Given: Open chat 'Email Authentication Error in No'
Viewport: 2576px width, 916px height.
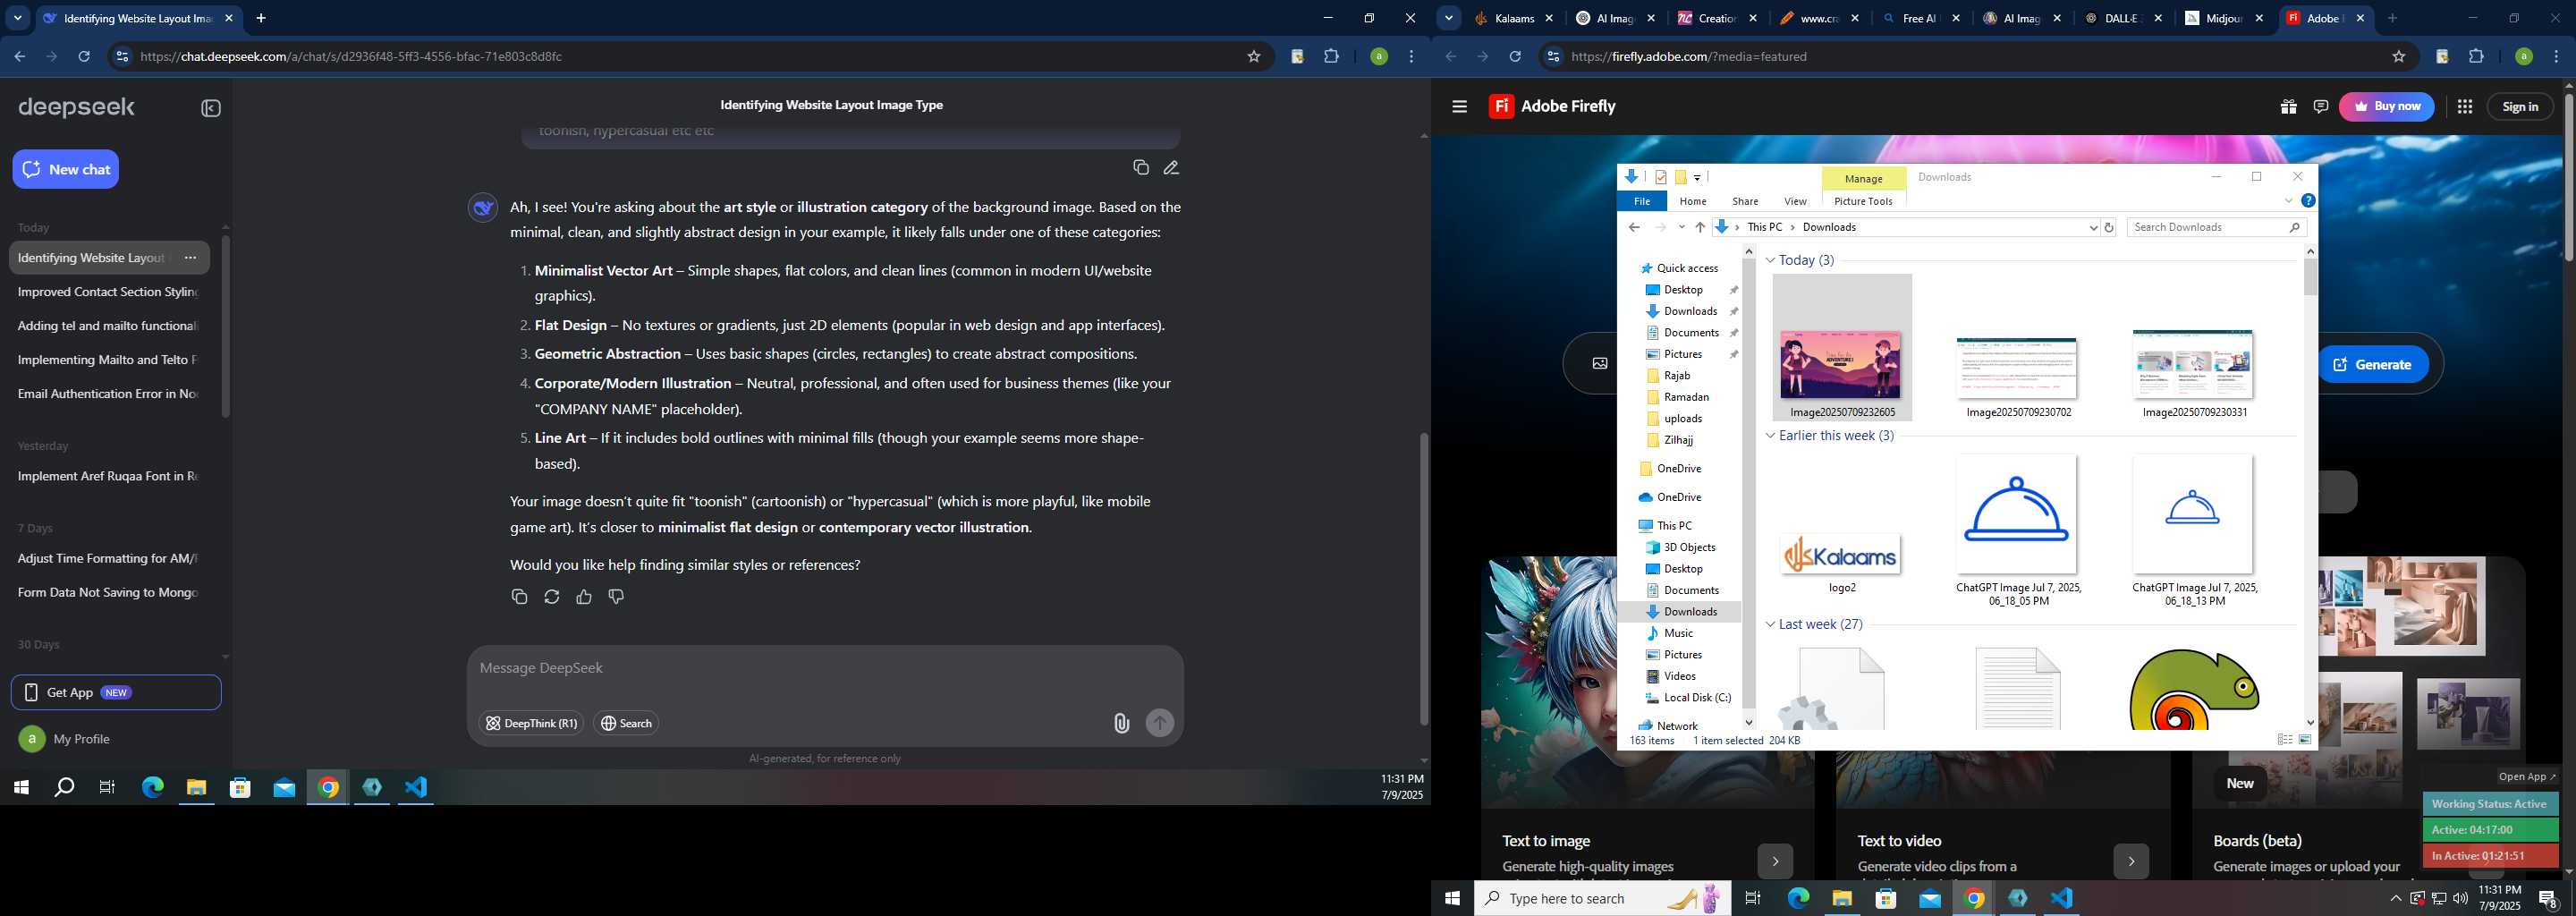Looking at the screenshot, I should (x=108, y=394).
